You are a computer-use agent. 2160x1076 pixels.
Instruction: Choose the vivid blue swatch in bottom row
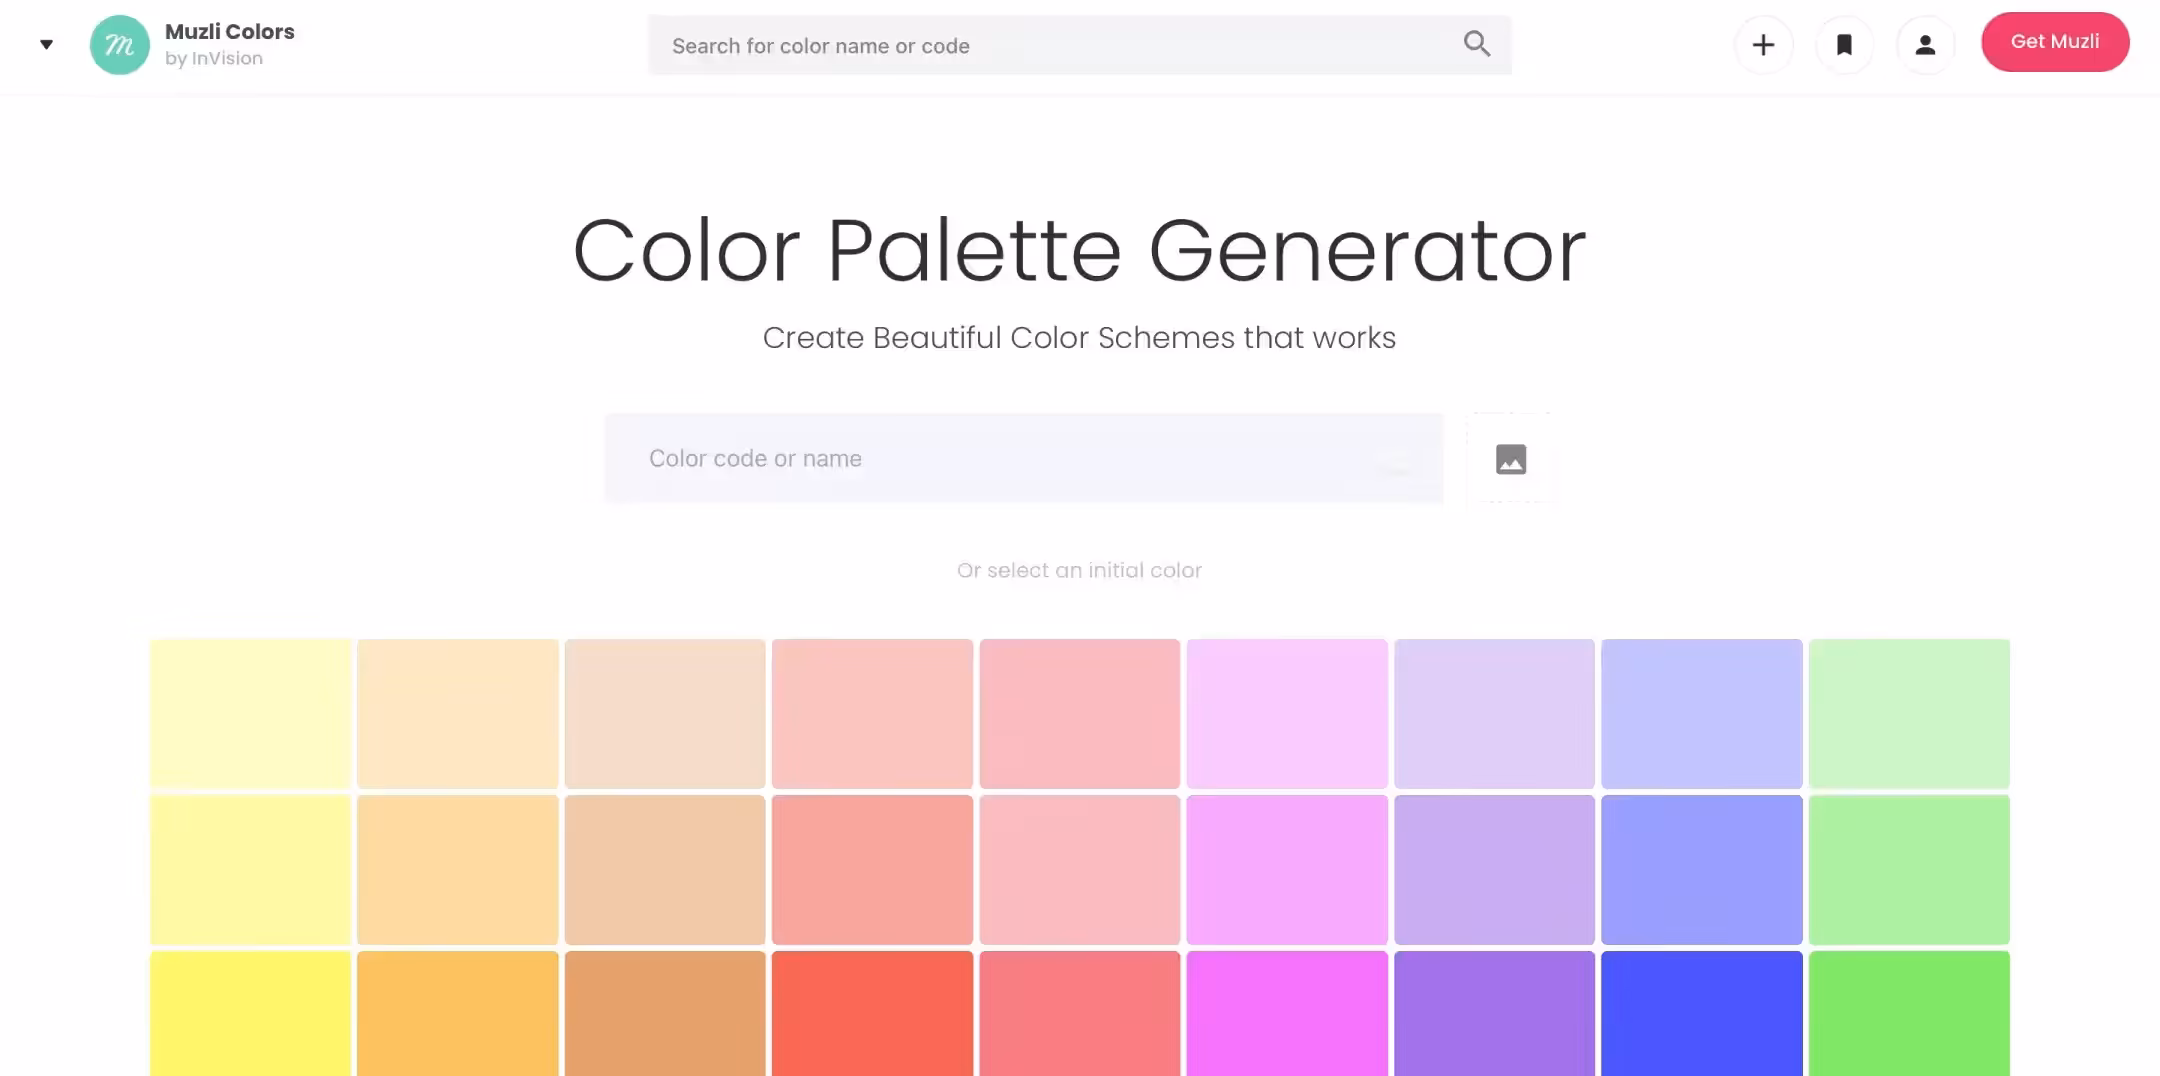1701,1012
